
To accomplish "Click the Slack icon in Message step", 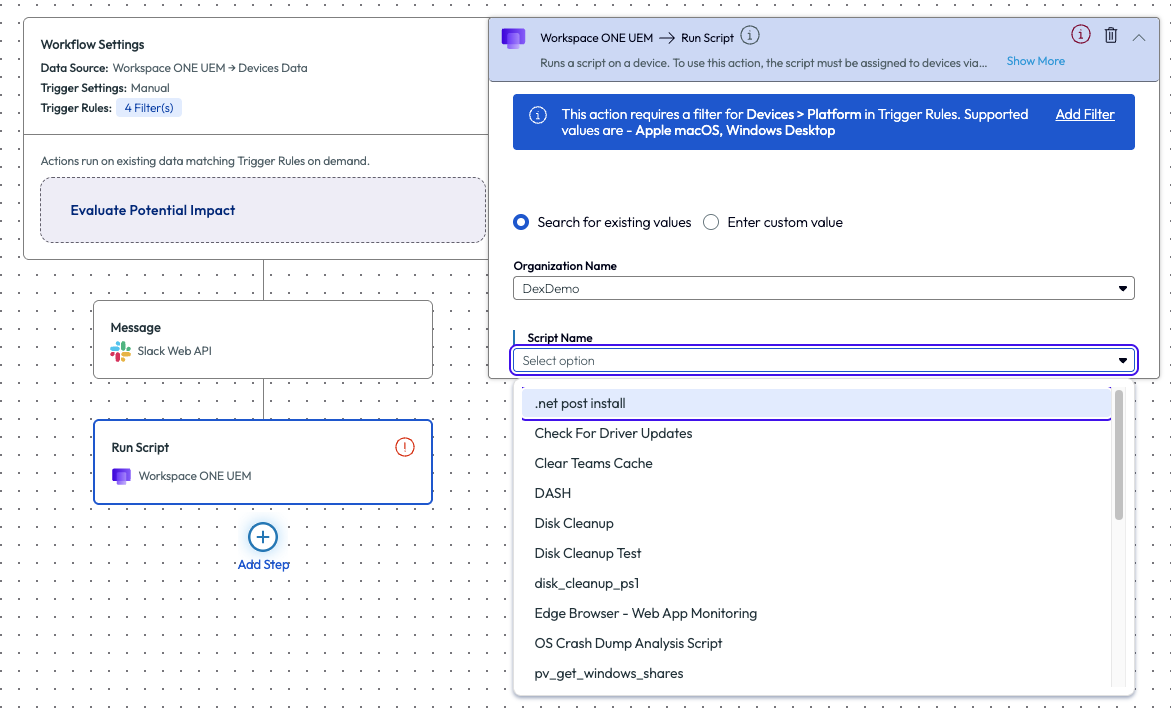I will pyautogui.click(x=121, y=351).
